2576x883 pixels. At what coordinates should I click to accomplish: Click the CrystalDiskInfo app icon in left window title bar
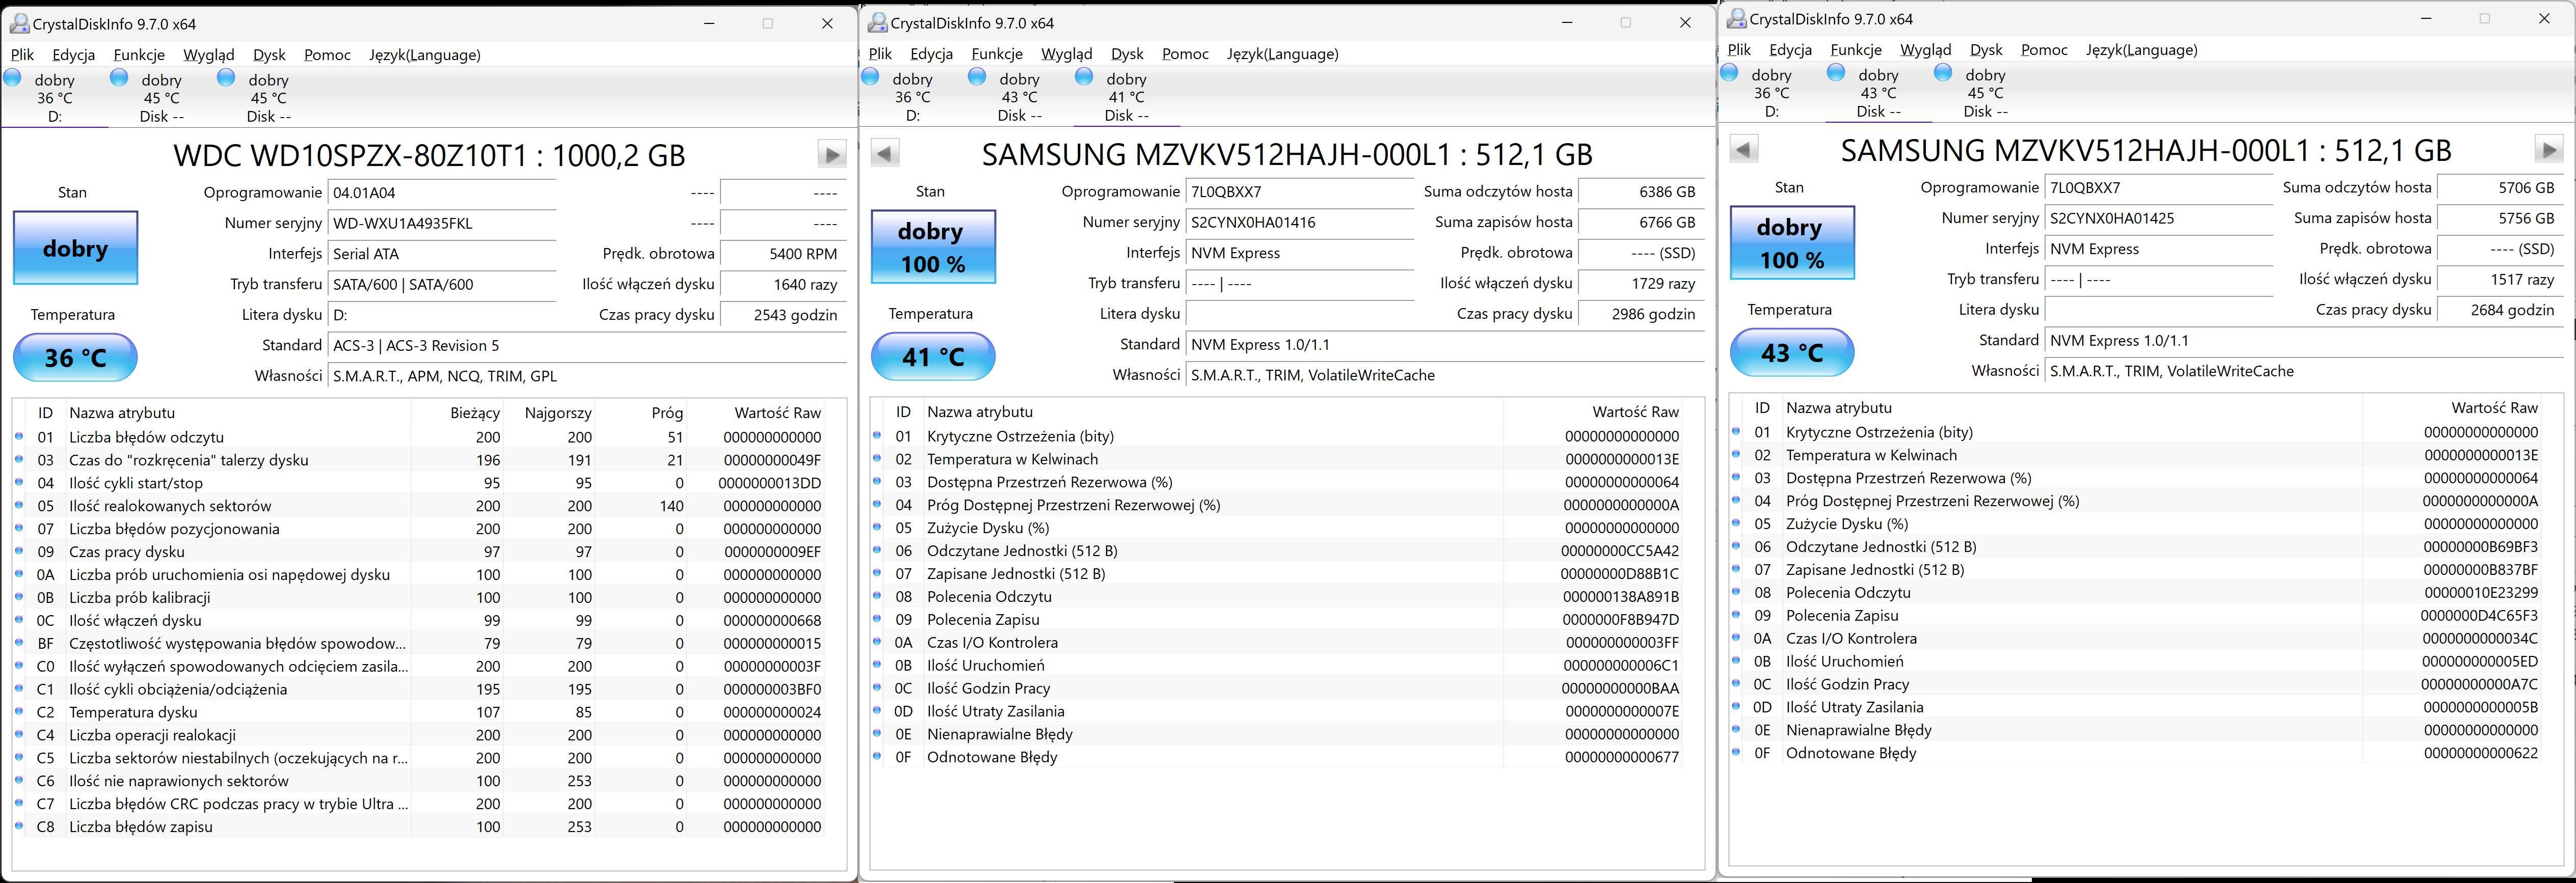pyautogui.click(x=18, y=24)
